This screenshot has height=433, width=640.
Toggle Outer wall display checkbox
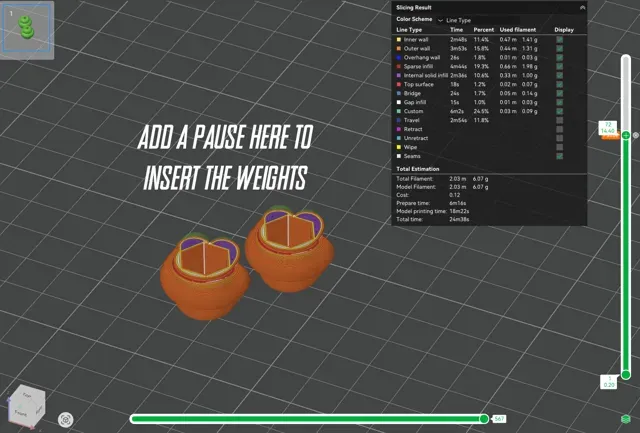click(x=560, y=49)
